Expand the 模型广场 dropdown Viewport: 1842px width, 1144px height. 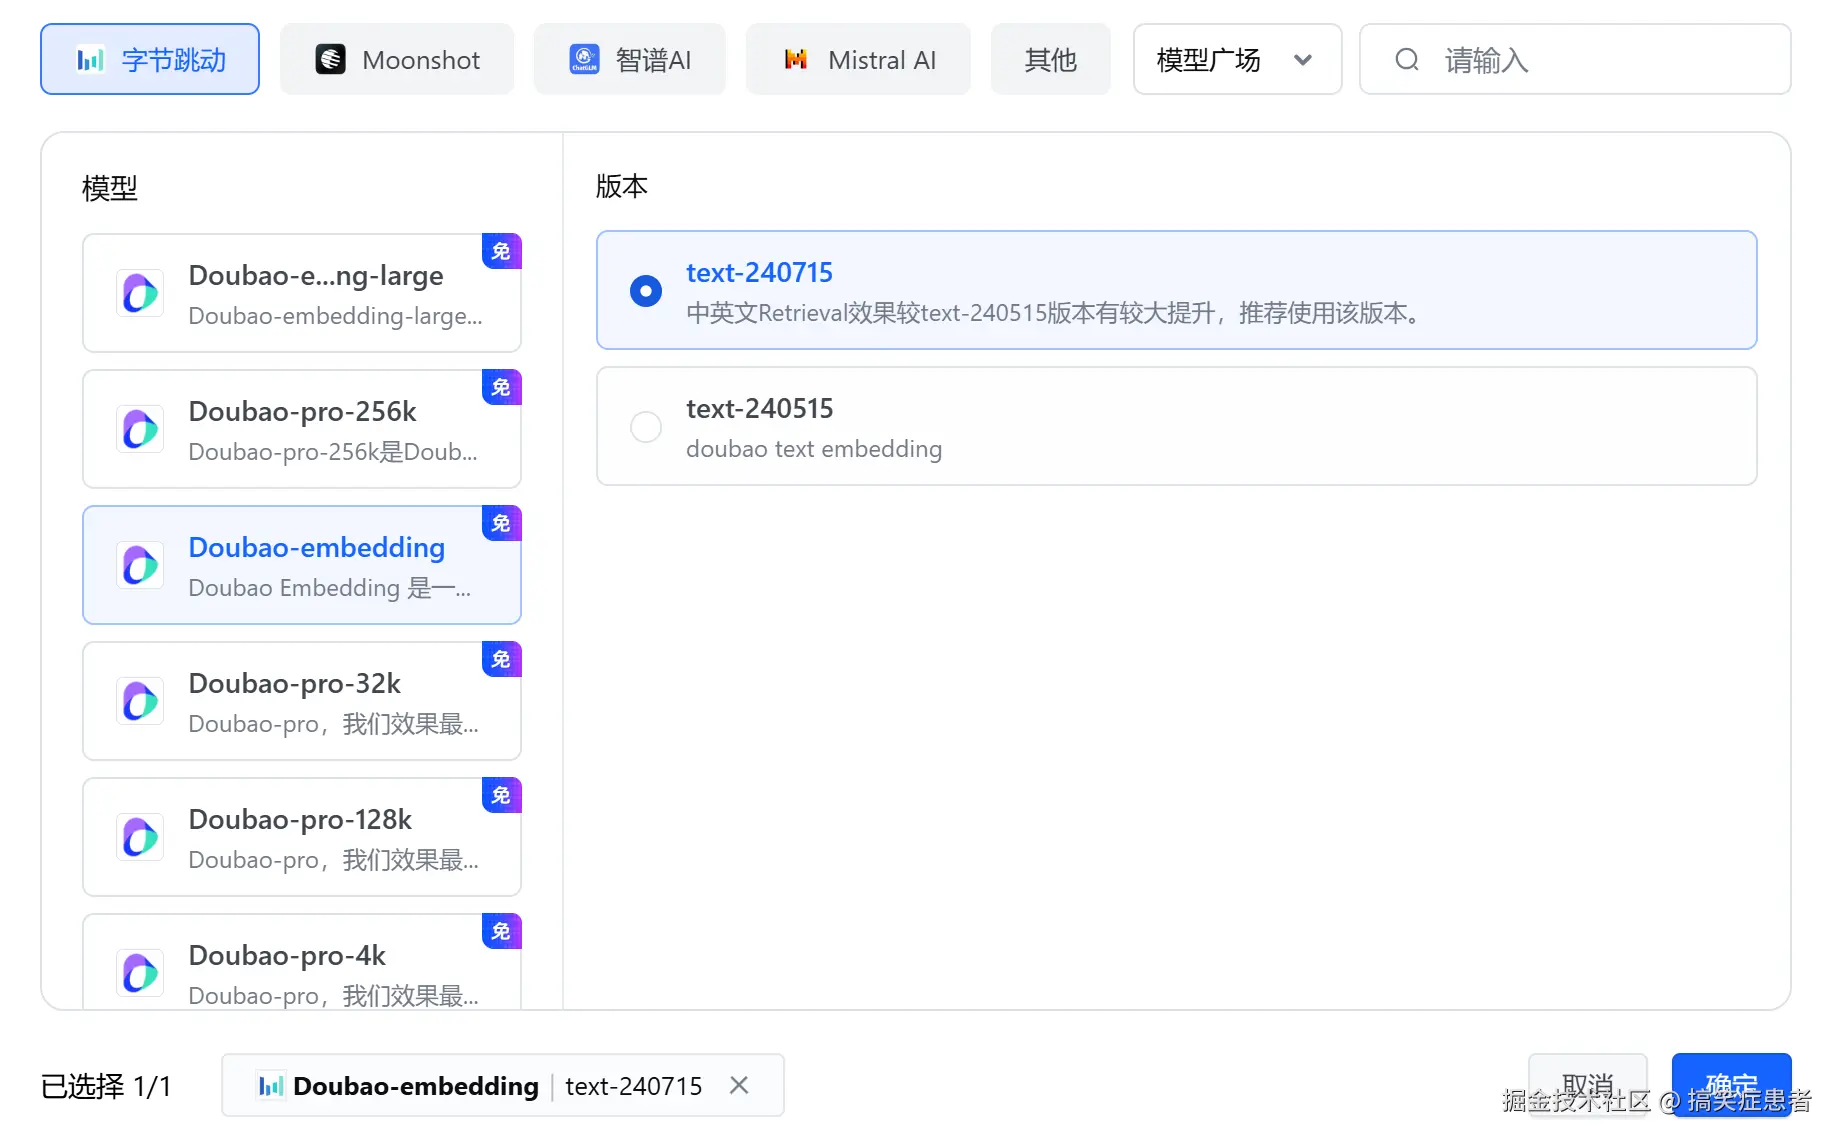pos(1237,60)
